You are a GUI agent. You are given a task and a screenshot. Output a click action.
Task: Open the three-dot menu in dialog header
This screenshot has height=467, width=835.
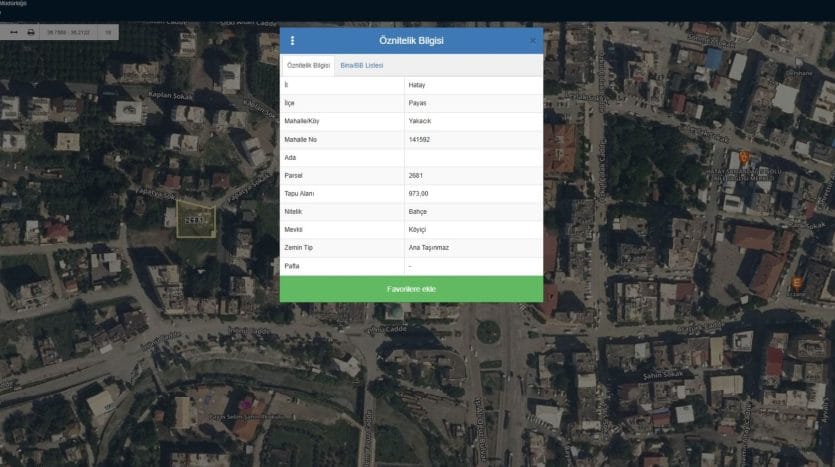[x=292, y=41]
